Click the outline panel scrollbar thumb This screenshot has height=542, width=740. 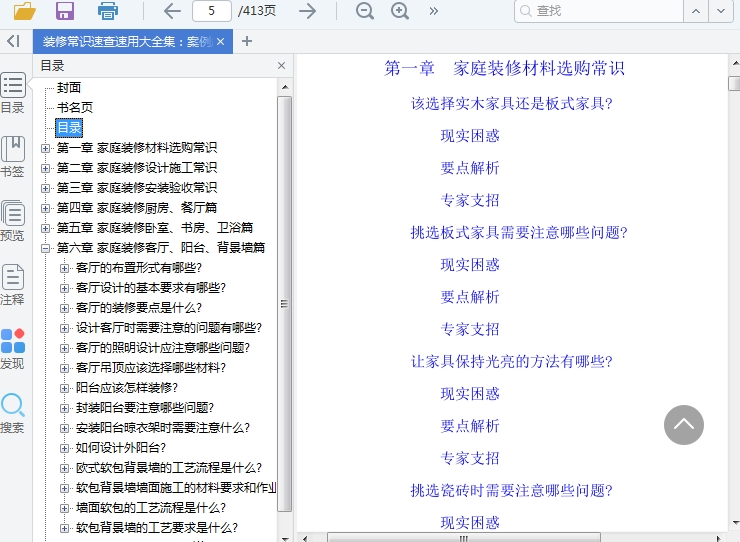[x=284, y=304]
